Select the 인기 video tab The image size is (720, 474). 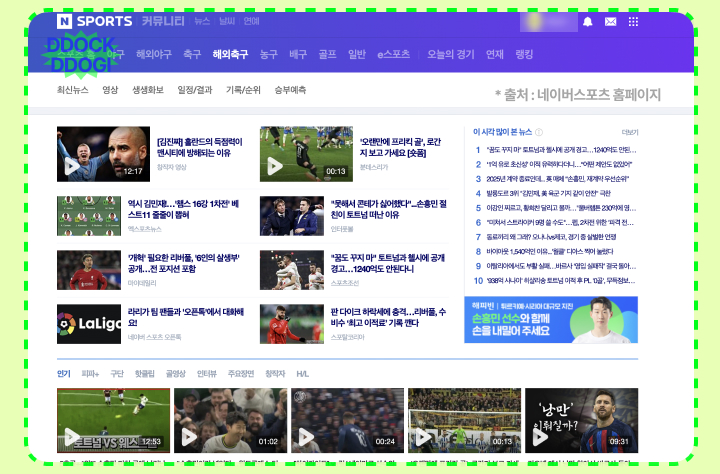[64, 374]
